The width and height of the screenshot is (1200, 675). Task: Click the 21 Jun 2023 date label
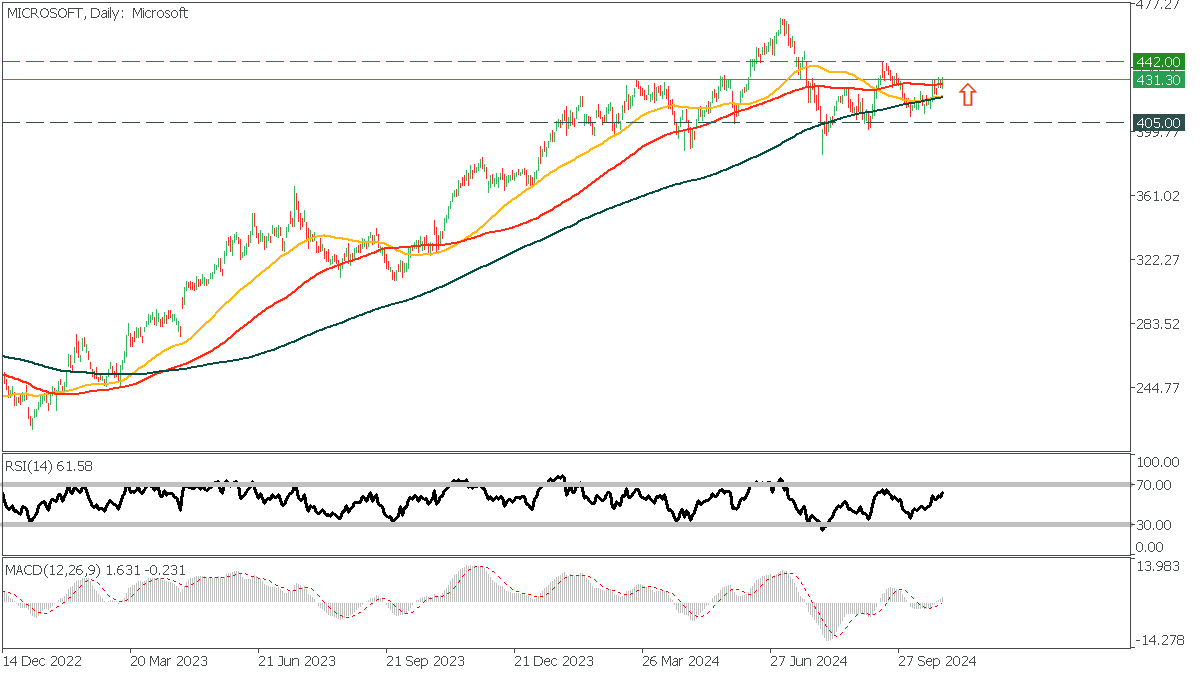coord(297,662)
